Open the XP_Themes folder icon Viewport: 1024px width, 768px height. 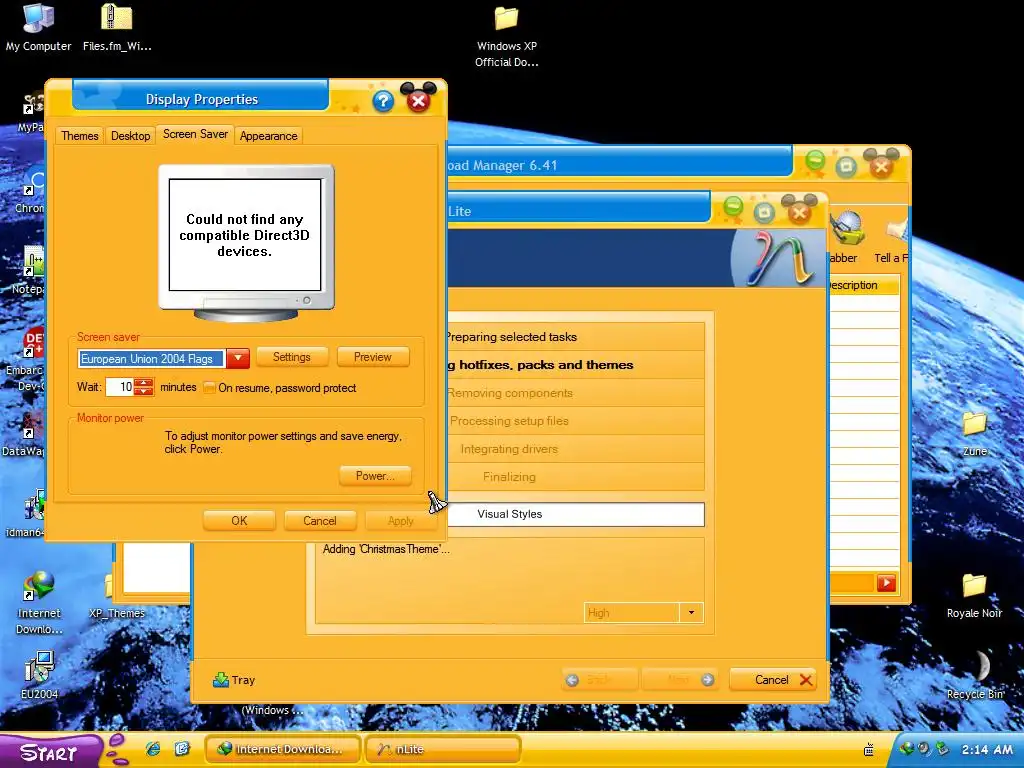point(116,598)
